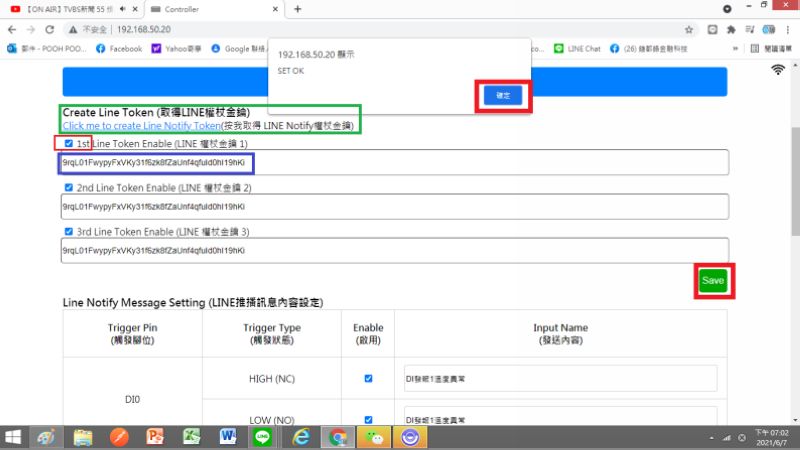Open the Chrome extensions puzzle icon

coord(732,30)
